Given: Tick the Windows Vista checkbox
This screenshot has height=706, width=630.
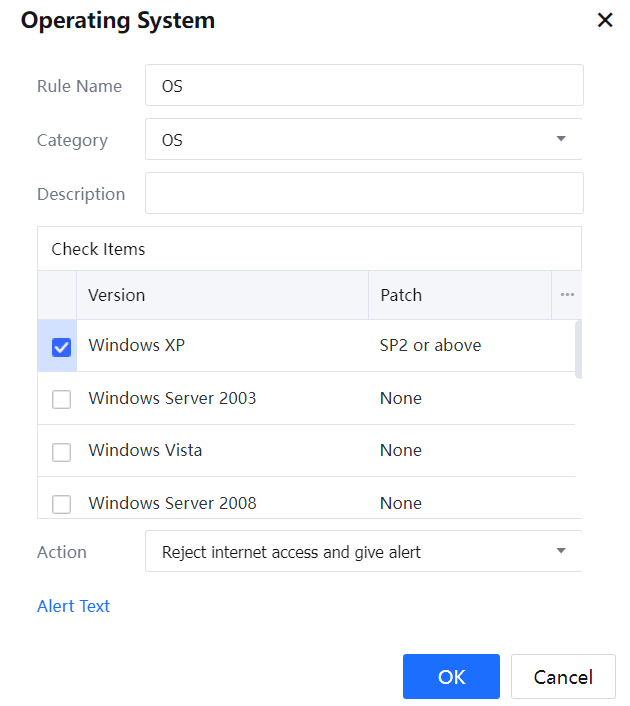Looking at the screenshot, I should [61, 451].
